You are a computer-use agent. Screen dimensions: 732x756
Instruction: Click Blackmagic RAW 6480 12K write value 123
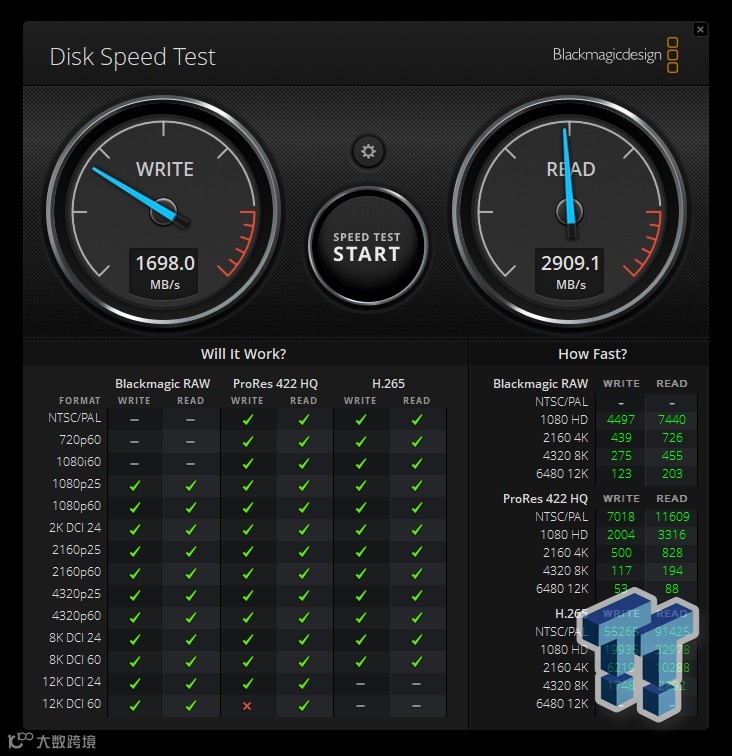621,474
